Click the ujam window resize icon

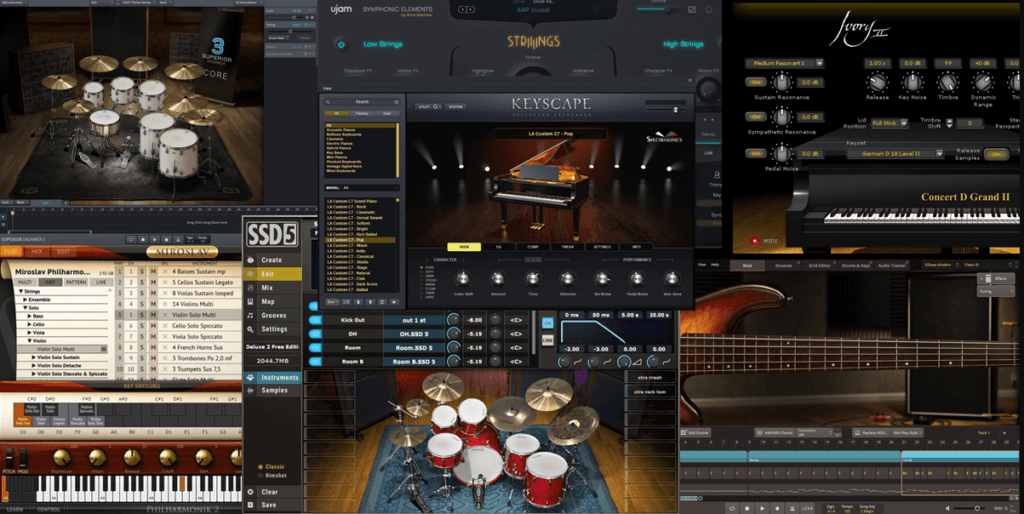[x=692, y=10]
